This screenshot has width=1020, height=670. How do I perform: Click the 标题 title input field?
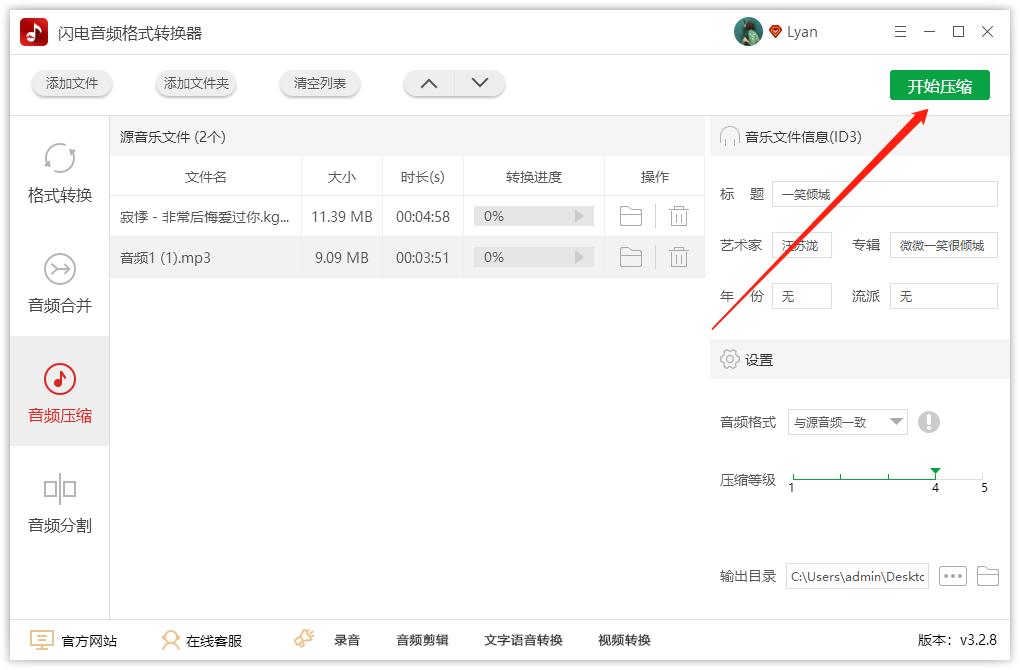tap(885, 193)
